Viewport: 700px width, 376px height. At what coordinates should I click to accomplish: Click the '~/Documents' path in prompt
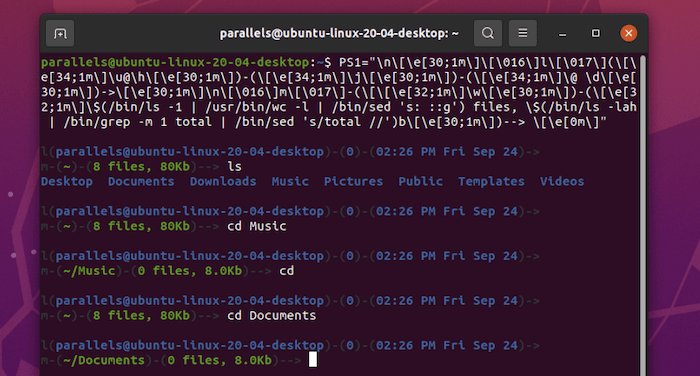[104, 360]
